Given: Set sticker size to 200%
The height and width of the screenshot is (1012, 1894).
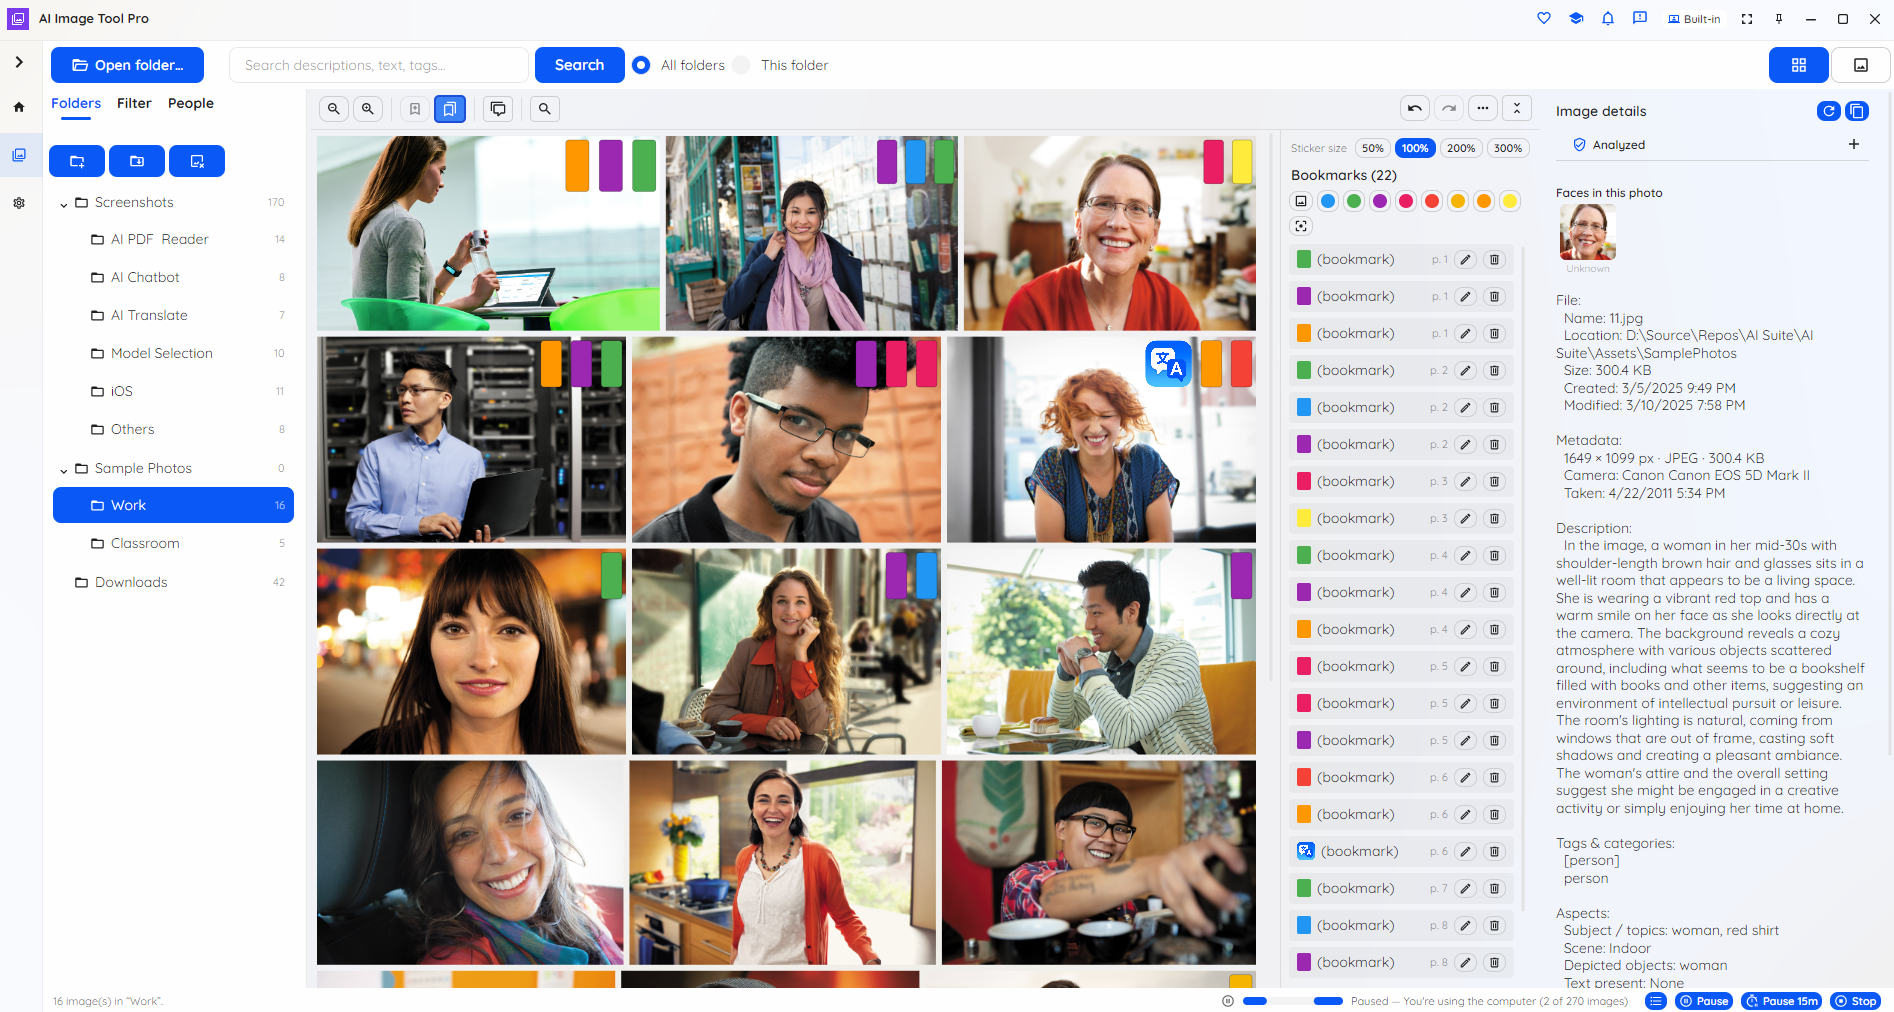Looking at the screenshot, I should pos(1461,148).
